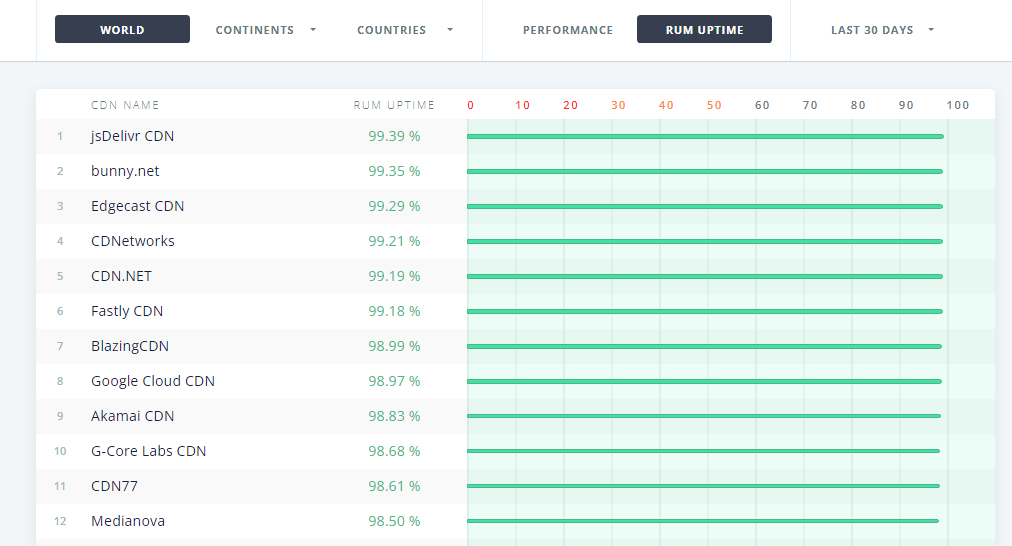Open the LAST 30 DAYS dropdown
The image size is (1012, 546).
coord(882,30)
